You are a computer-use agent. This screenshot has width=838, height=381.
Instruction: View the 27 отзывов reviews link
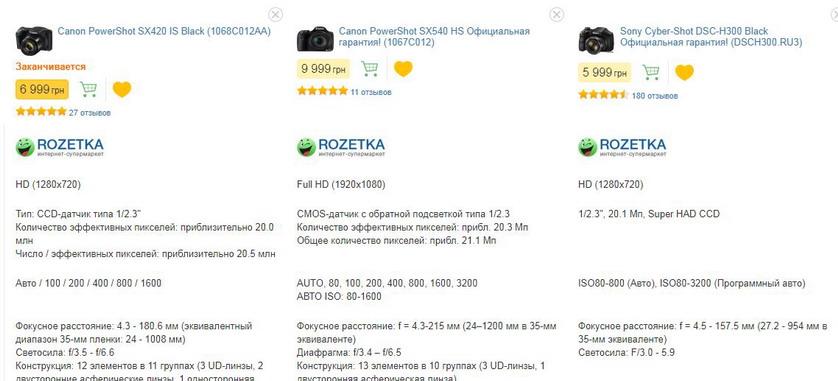tap(90, 113)
